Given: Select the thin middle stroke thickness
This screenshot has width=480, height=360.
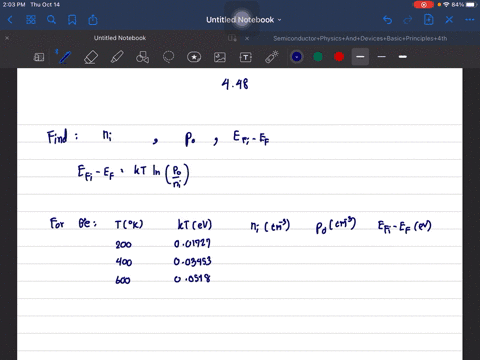Looking at the screenshot, I should point(382,57).
